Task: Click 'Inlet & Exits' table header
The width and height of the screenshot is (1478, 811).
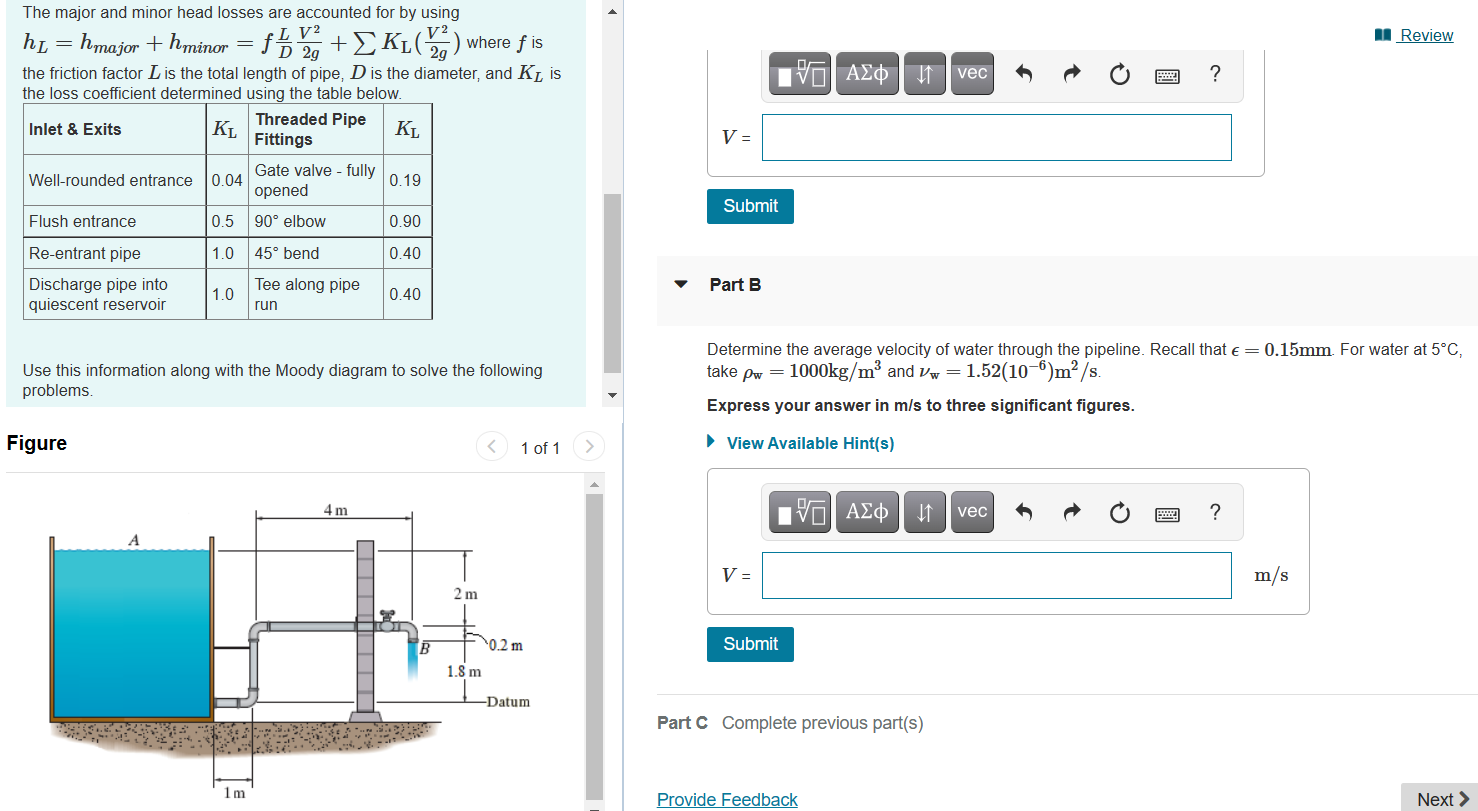Action: 115,129
